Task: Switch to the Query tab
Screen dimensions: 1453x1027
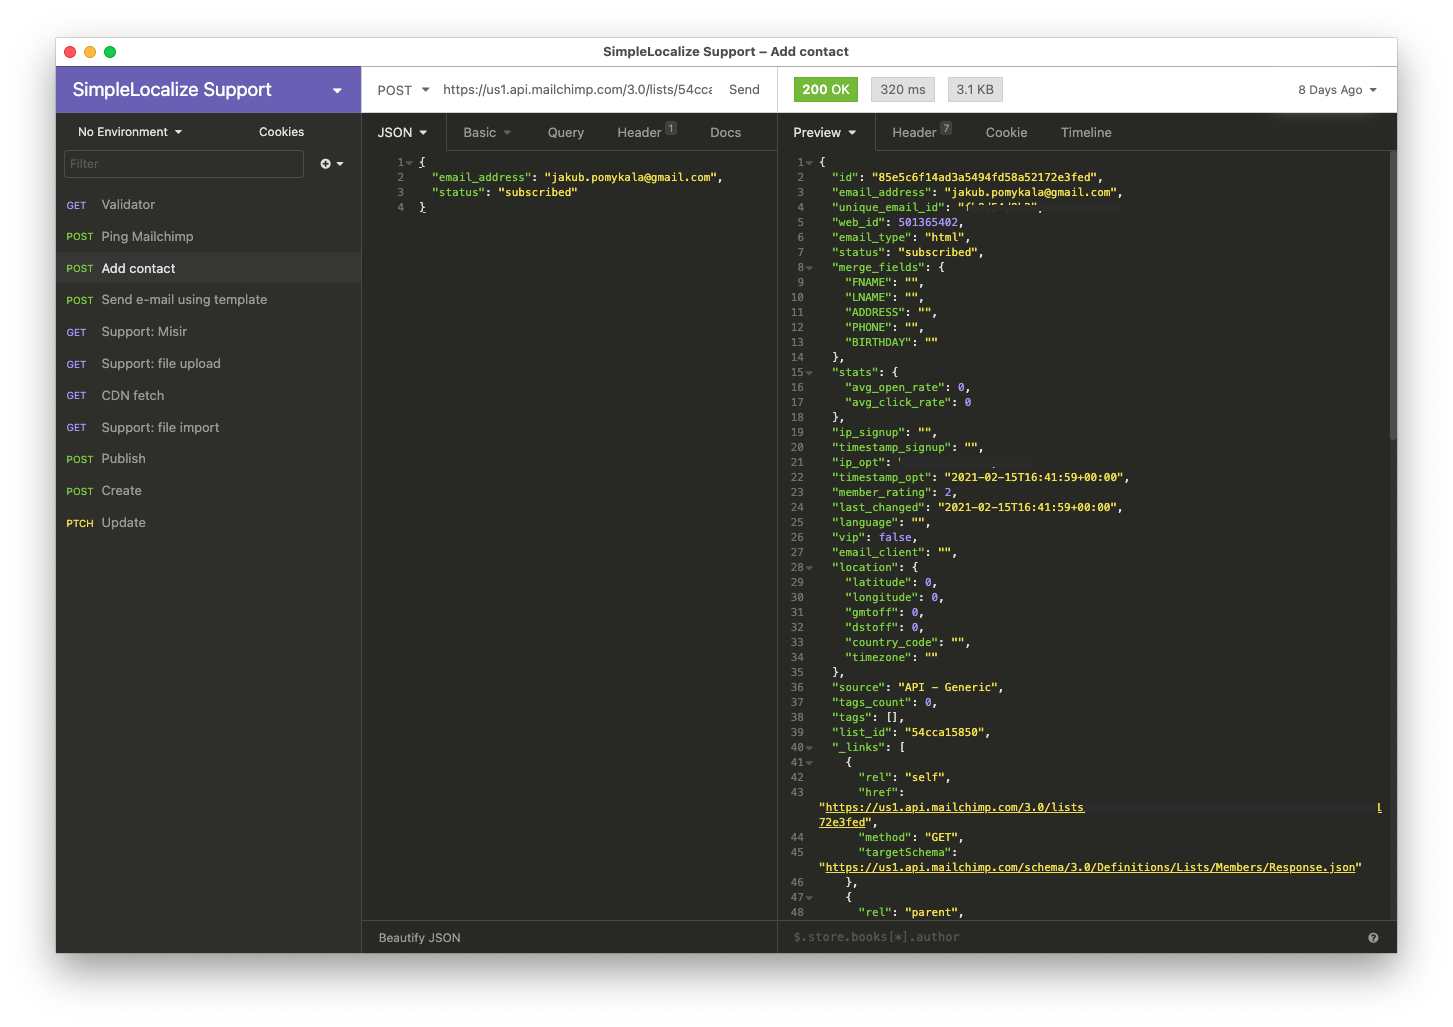Action: [566, 132]
